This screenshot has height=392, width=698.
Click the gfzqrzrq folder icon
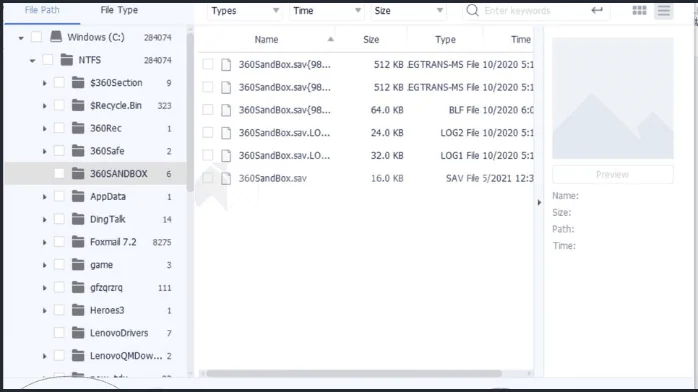point(78,287)
